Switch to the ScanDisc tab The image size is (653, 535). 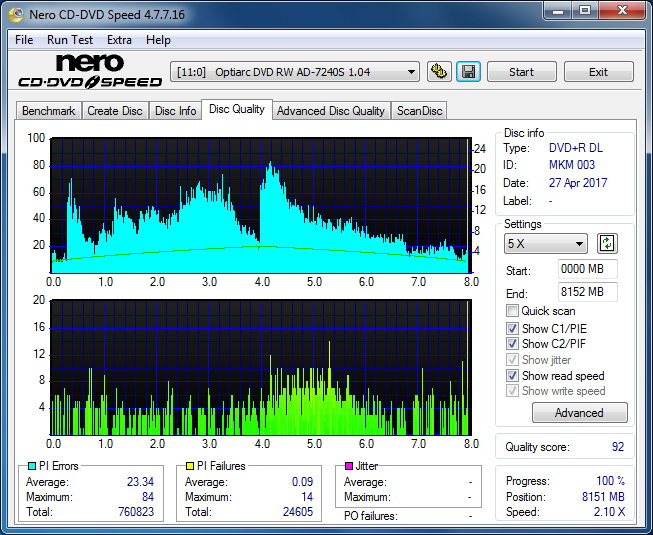pos(419,111)
